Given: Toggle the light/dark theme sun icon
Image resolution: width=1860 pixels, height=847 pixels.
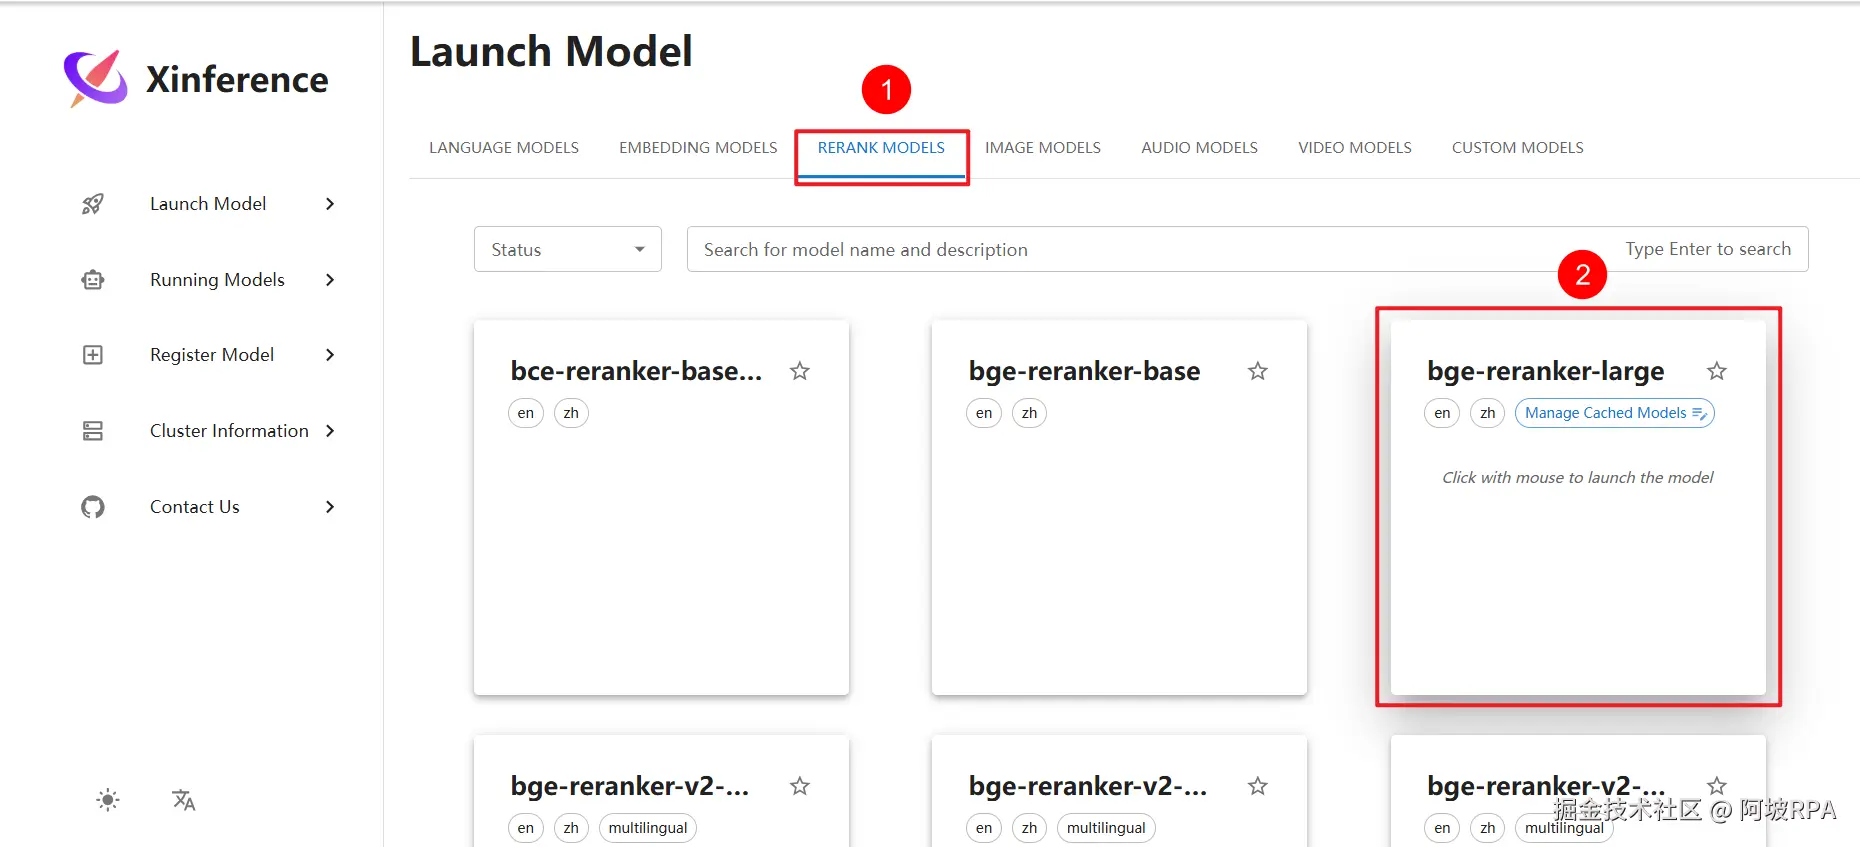Looking at the screenshot, I should click(108, 800).
